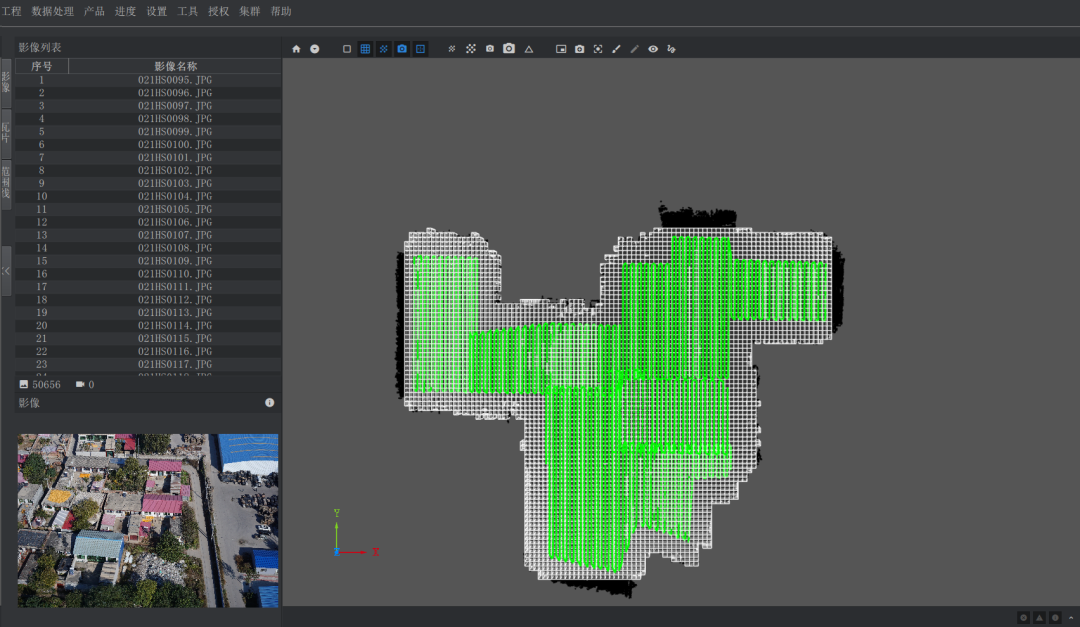This screenshot has height=627, width=1080.
Task: Click the focus frame capture icon
Action: coord(598,48)
